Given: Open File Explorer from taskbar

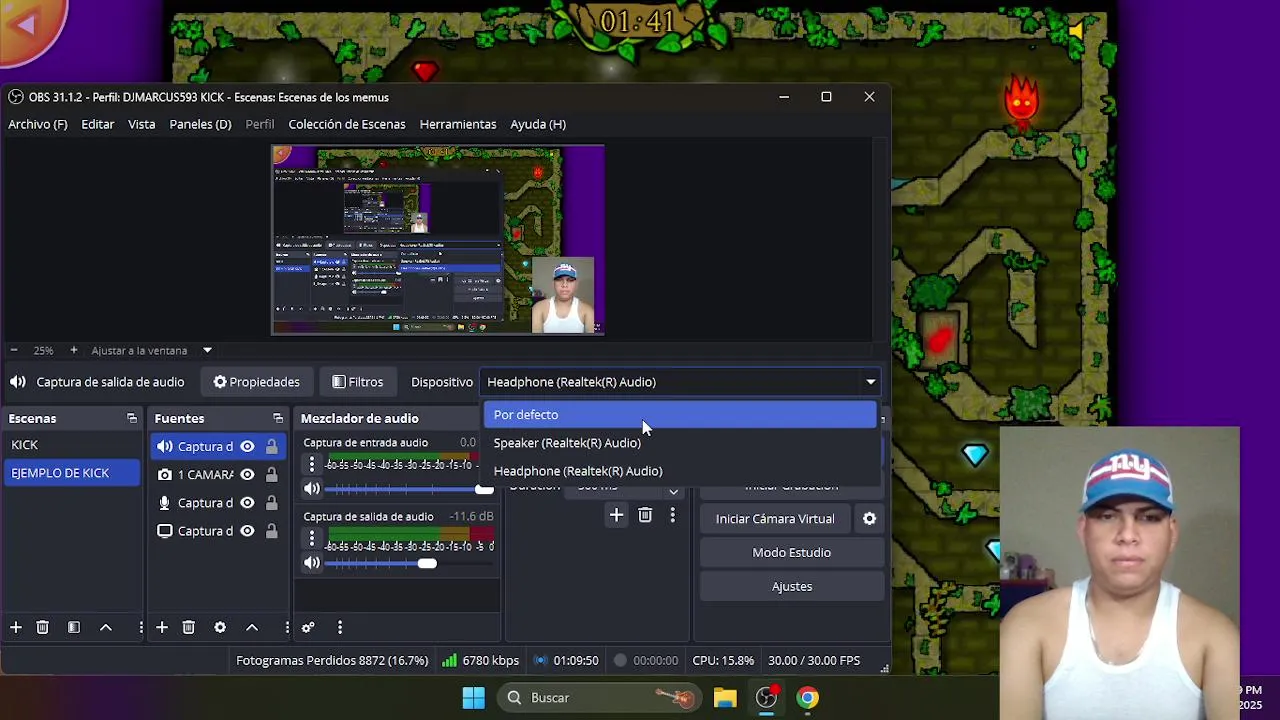Looking at the screenshot, I should click(x=725, y=698).
